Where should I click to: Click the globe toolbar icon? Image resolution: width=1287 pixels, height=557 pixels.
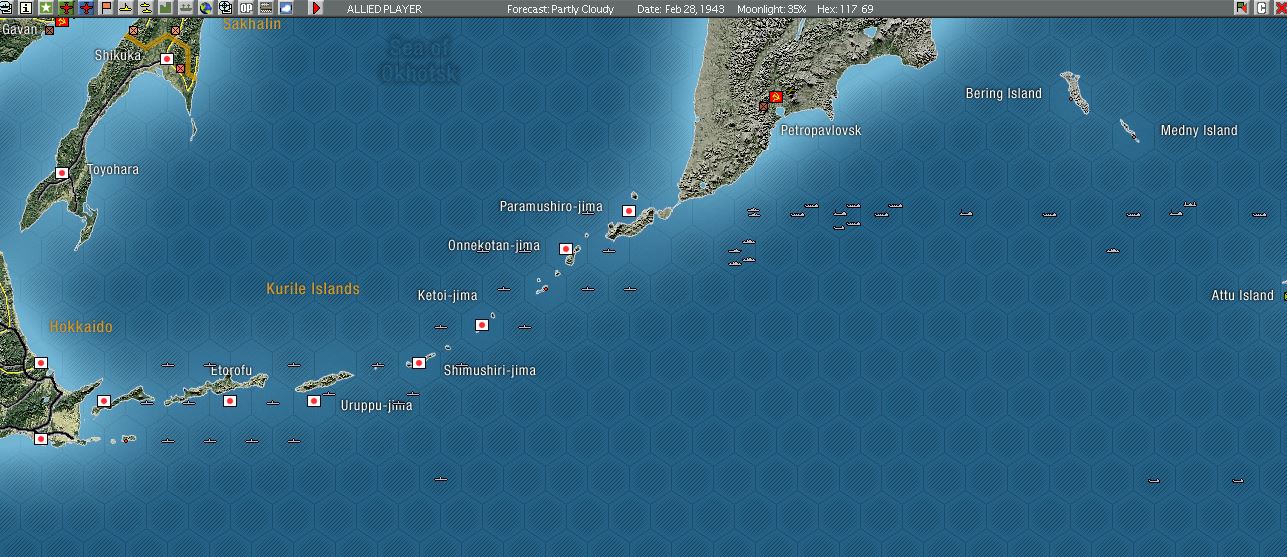[206, 8]
